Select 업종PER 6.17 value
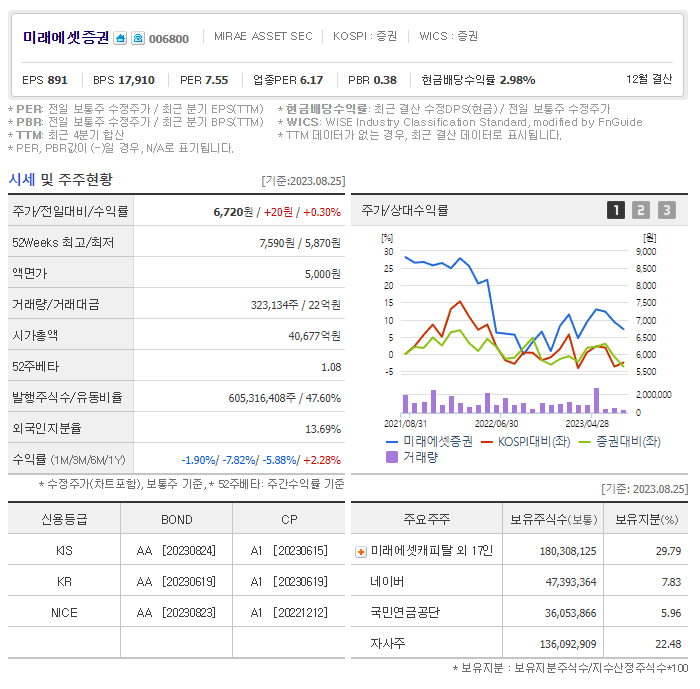The height and width of the screenshot is (689, 700). point(288,80)
